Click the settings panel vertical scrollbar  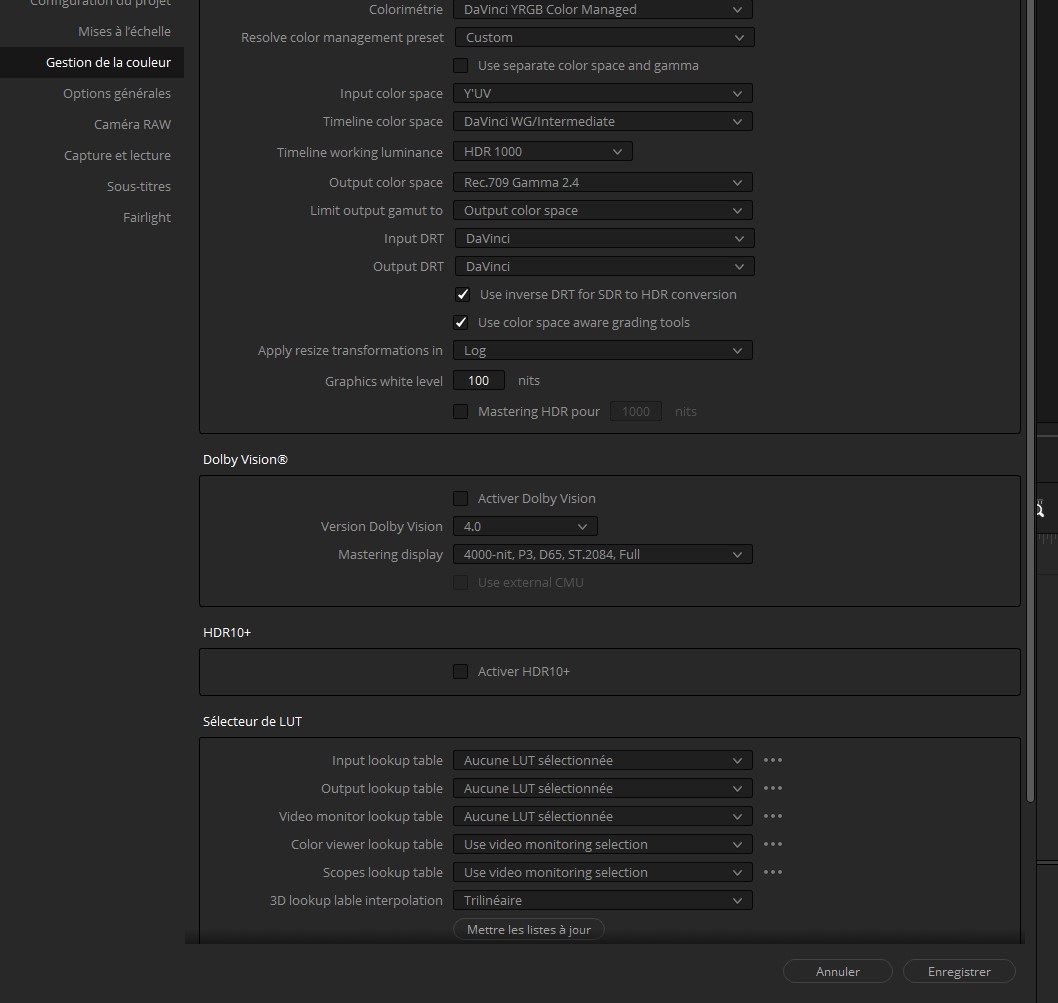pos(1031,400)
